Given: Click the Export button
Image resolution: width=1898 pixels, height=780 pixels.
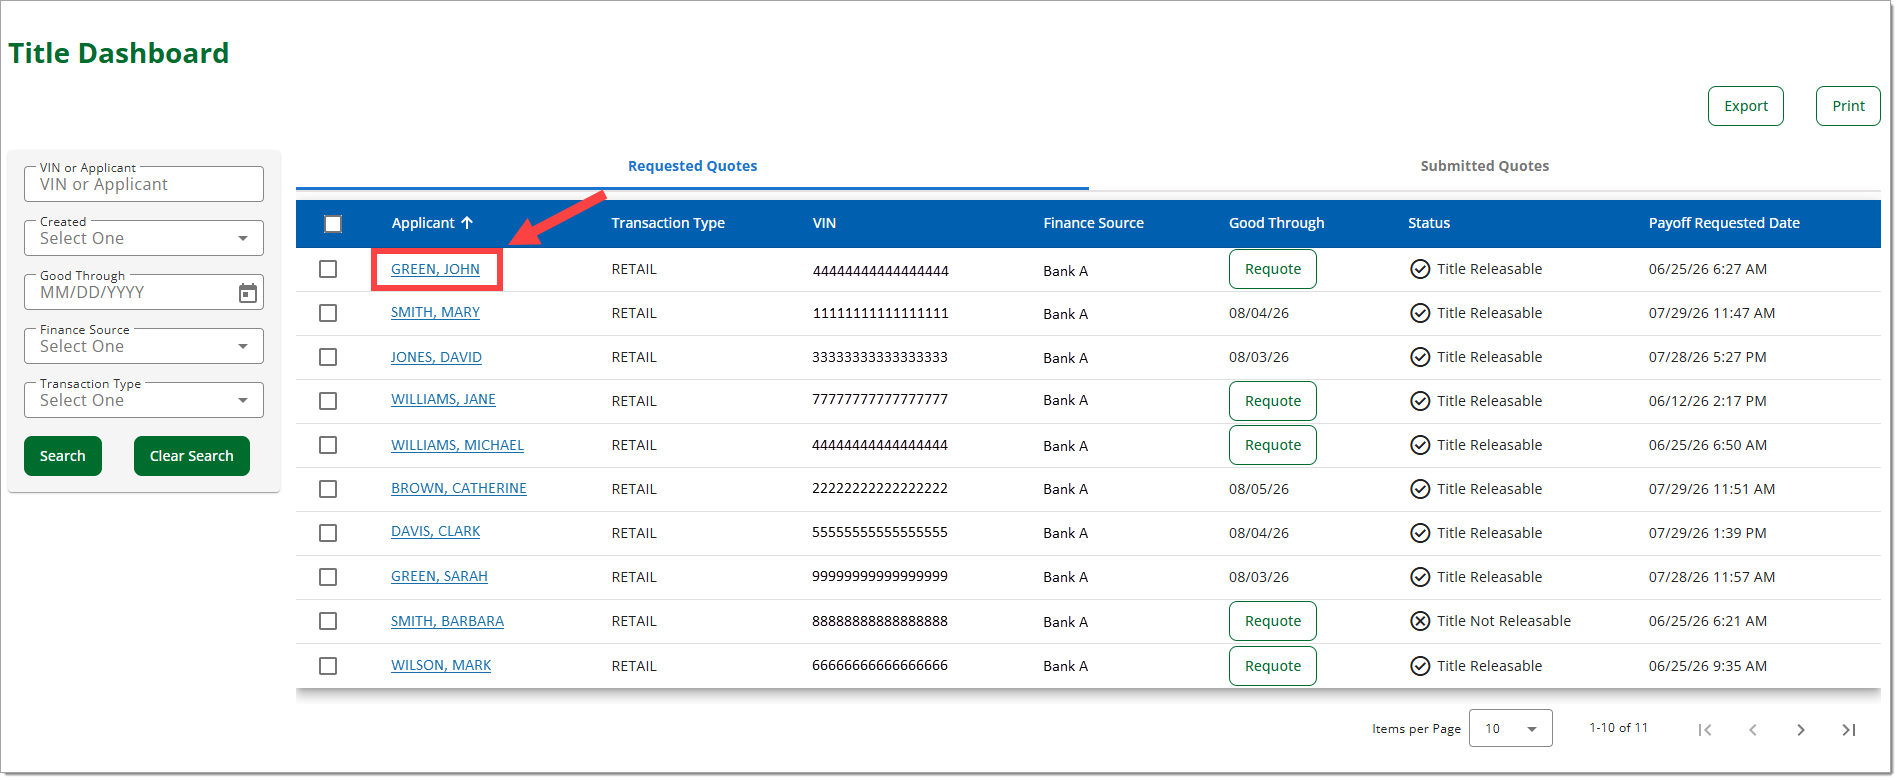Looking at the screenshot, I should click(1745, 106).
